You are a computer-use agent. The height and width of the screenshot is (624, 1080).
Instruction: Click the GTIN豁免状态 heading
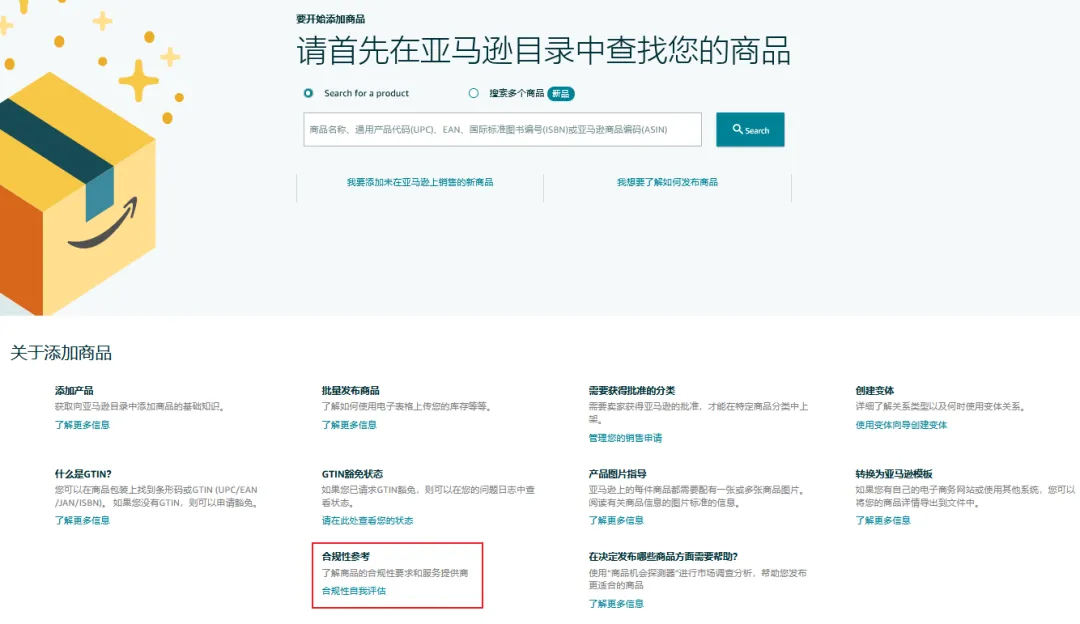click(352, 474)
